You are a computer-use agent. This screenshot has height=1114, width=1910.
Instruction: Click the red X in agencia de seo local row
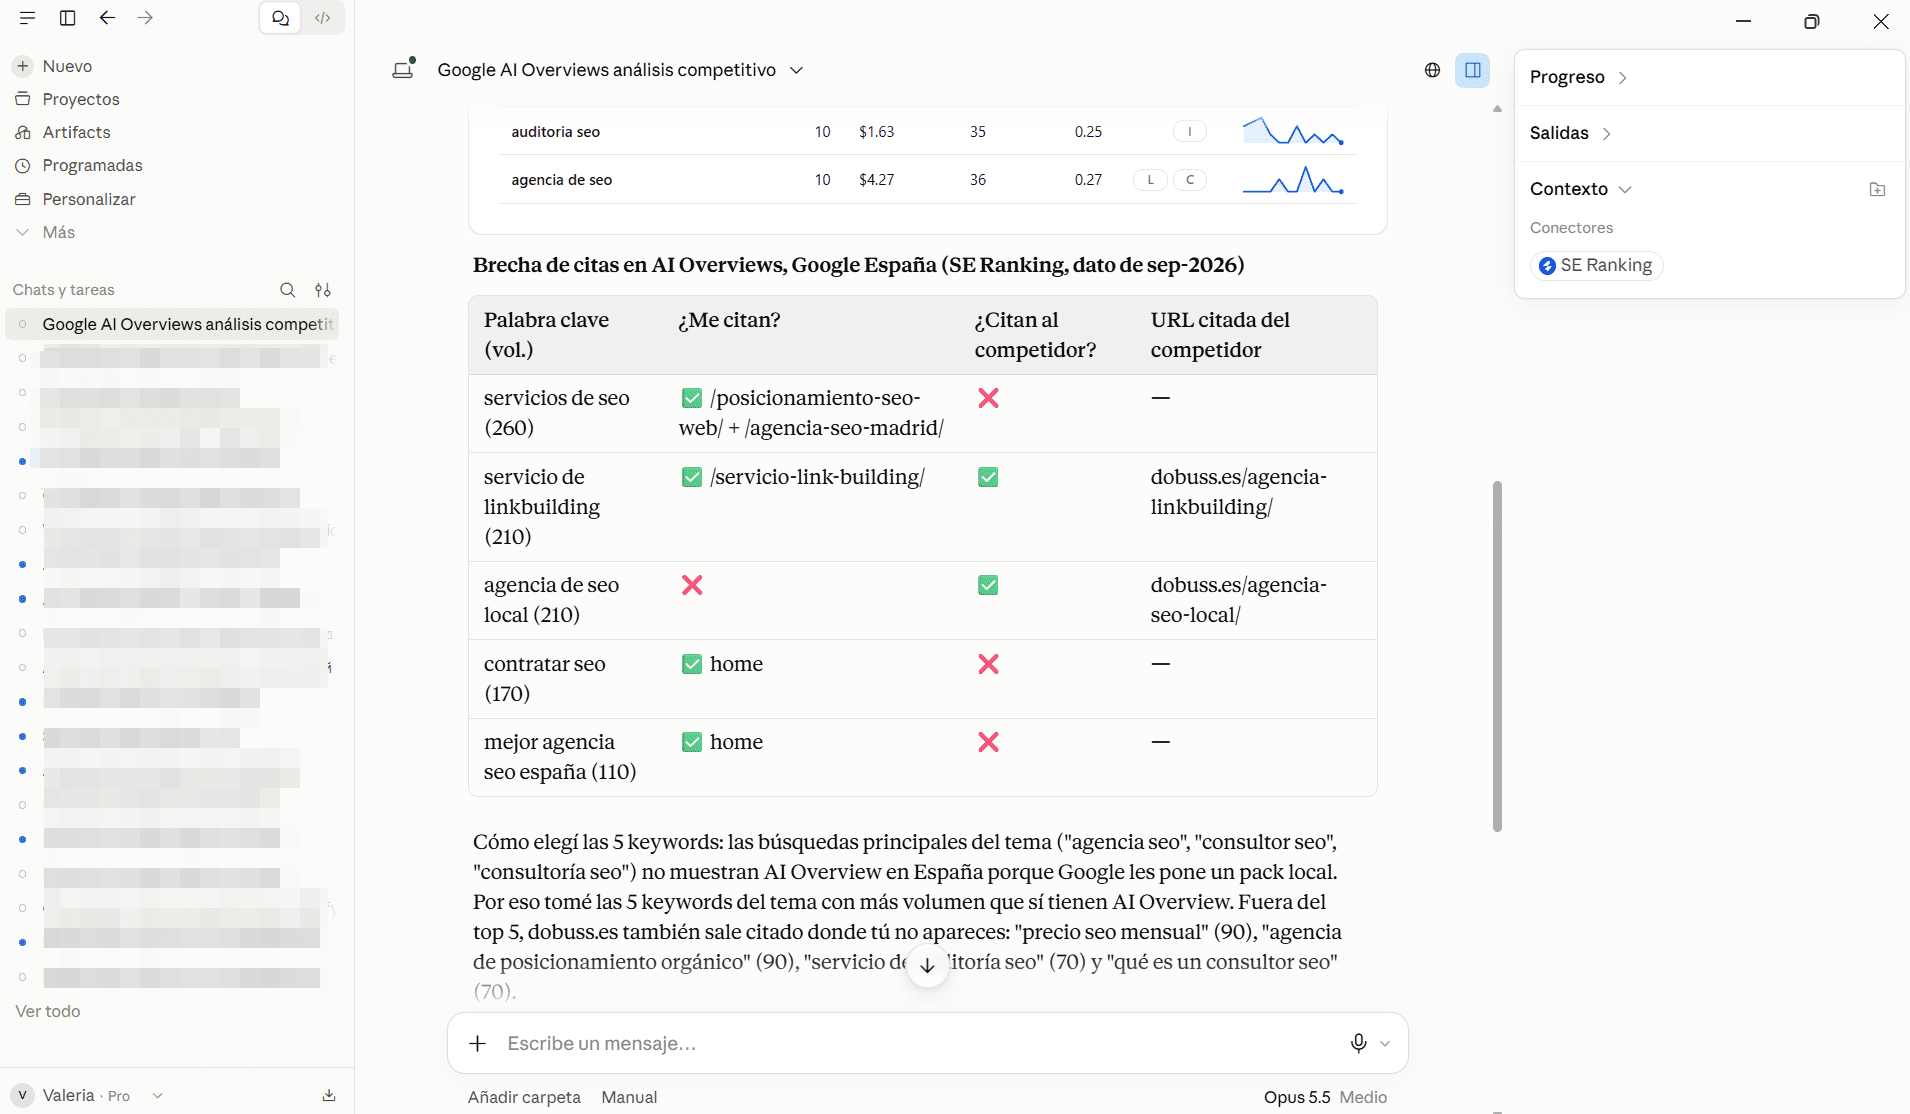coord(692,585)
